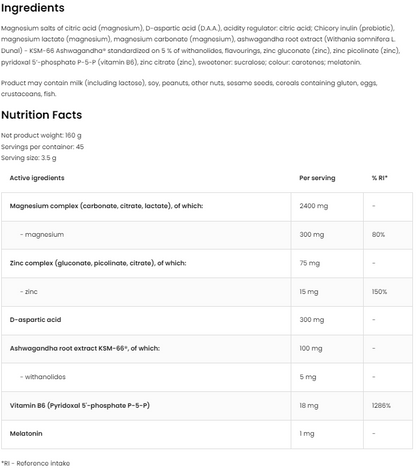
Task: Select the Melatonin row
Action: pos(207,434)
